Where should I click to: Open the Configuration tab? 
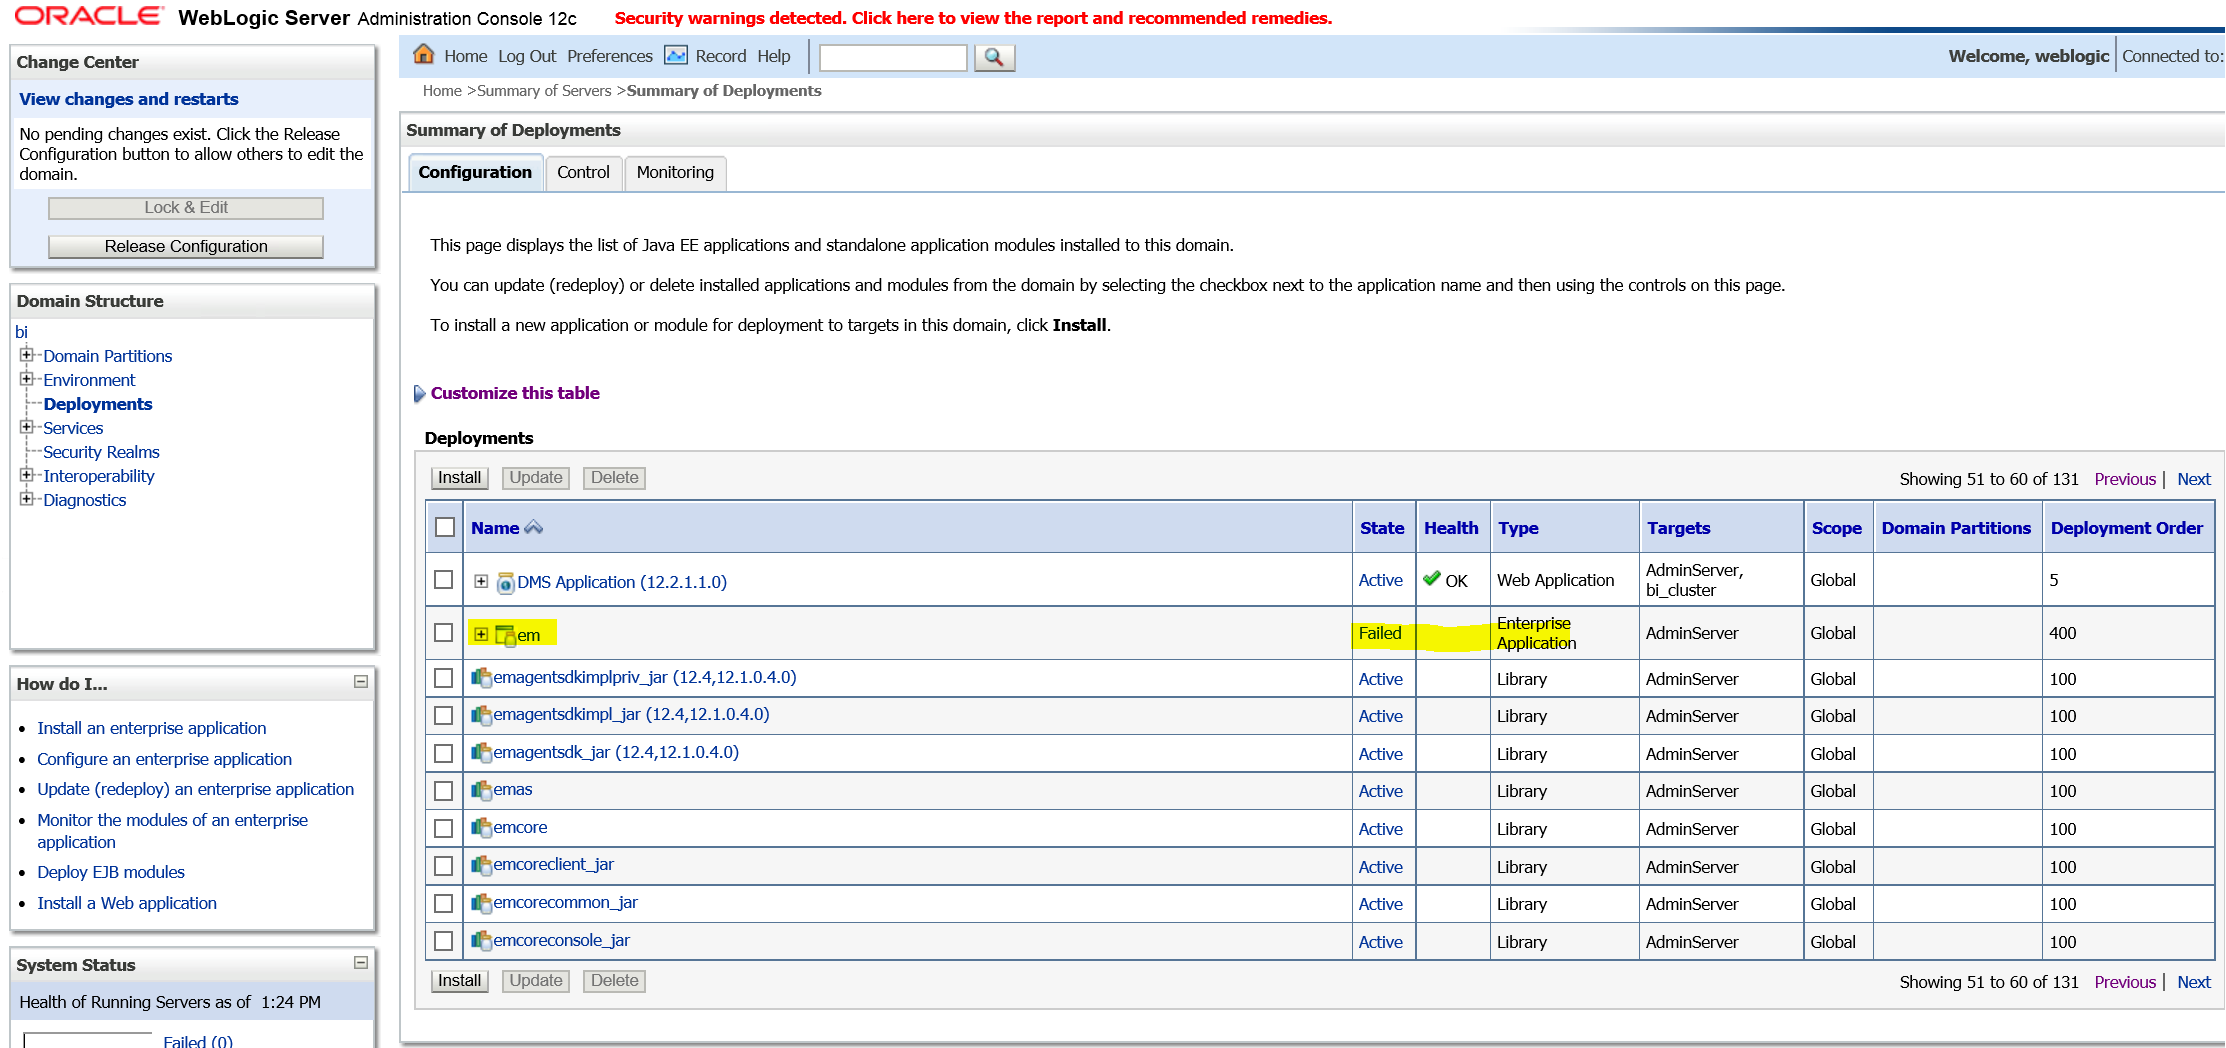tap(475, 172)
